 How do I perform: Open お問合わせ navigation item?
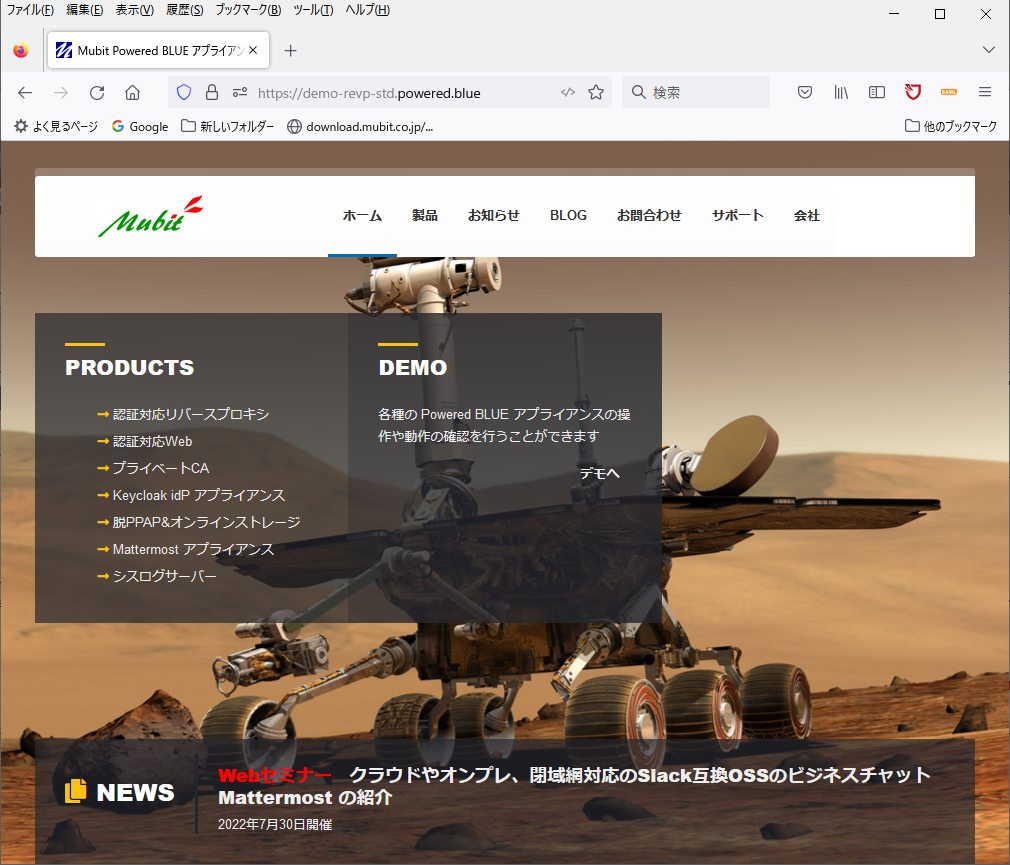(x=649, y=216)
